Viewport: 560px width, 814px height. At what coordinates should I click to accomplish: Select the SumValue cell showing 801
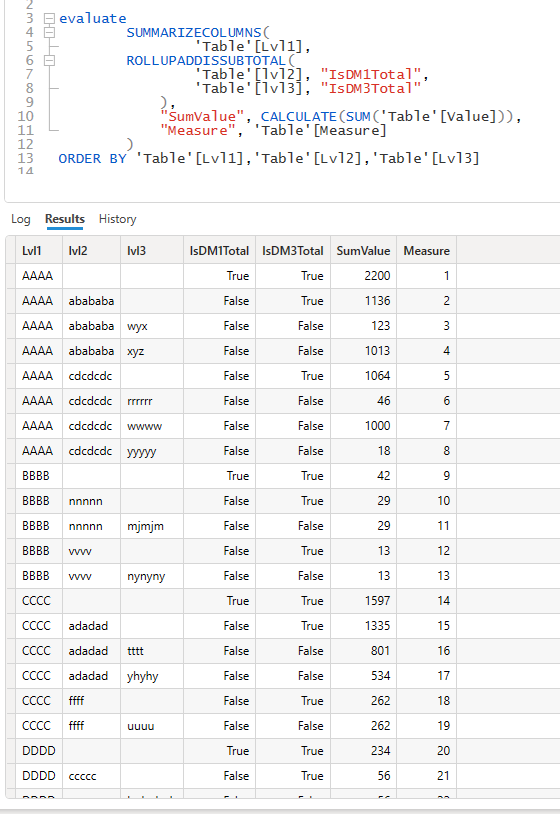(x=363, y=650)
